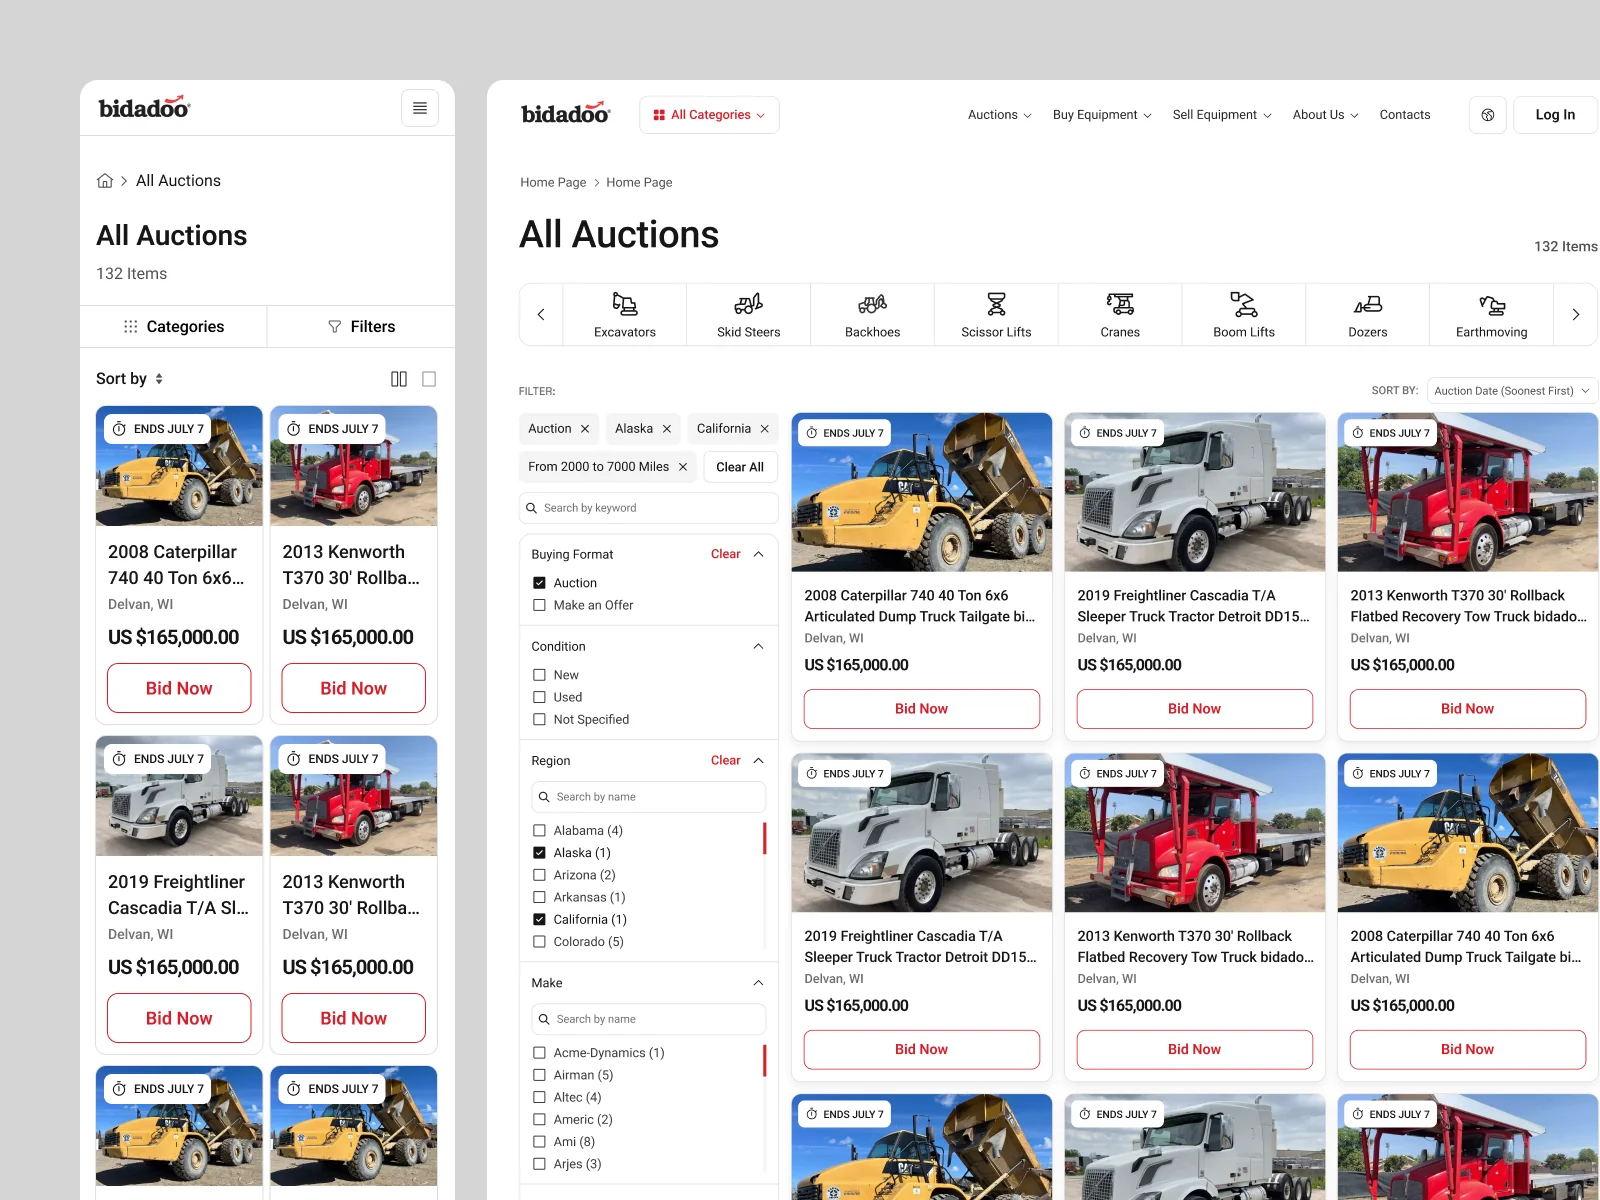Open the hamburger menu in mobile view
The width and height of the screenshot is (1600, 1200).
(x=420, y=108)
